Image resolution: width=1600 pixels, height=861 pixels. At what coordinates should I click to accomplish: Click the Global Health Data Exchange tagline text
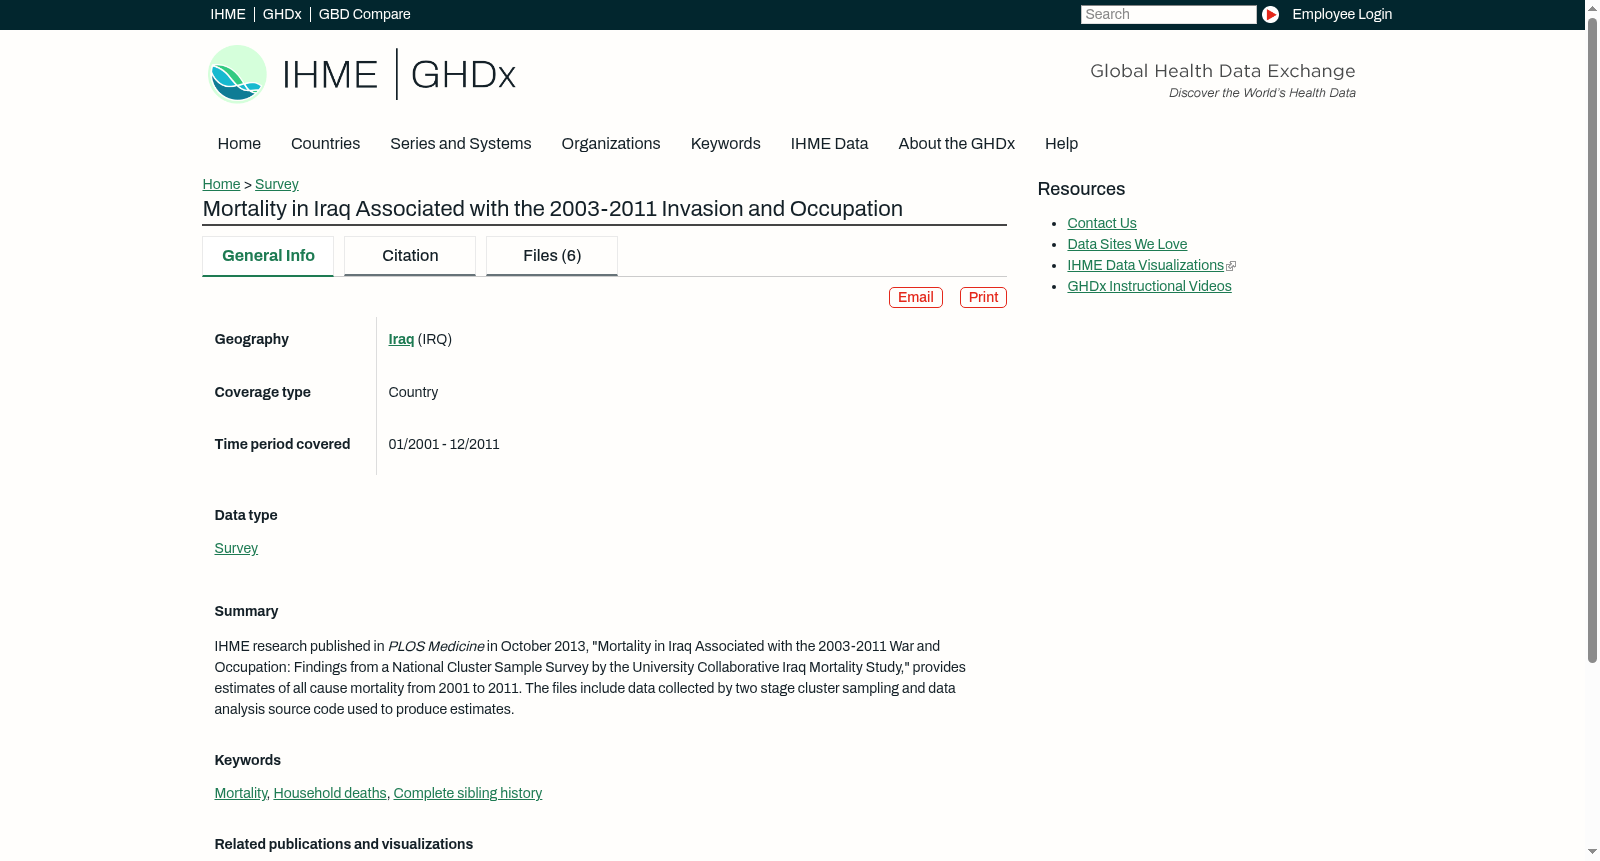(1222, 71)
